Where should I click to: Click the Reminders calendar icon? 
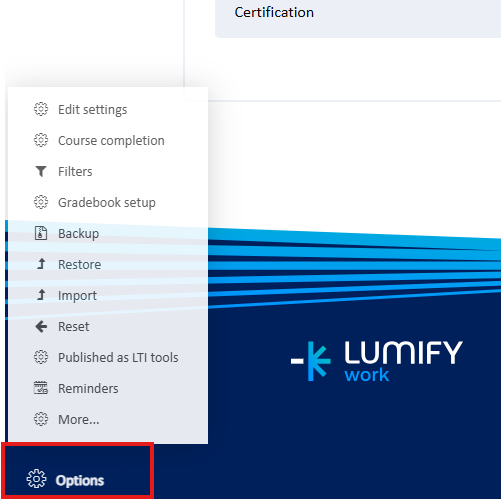[41, 388]
